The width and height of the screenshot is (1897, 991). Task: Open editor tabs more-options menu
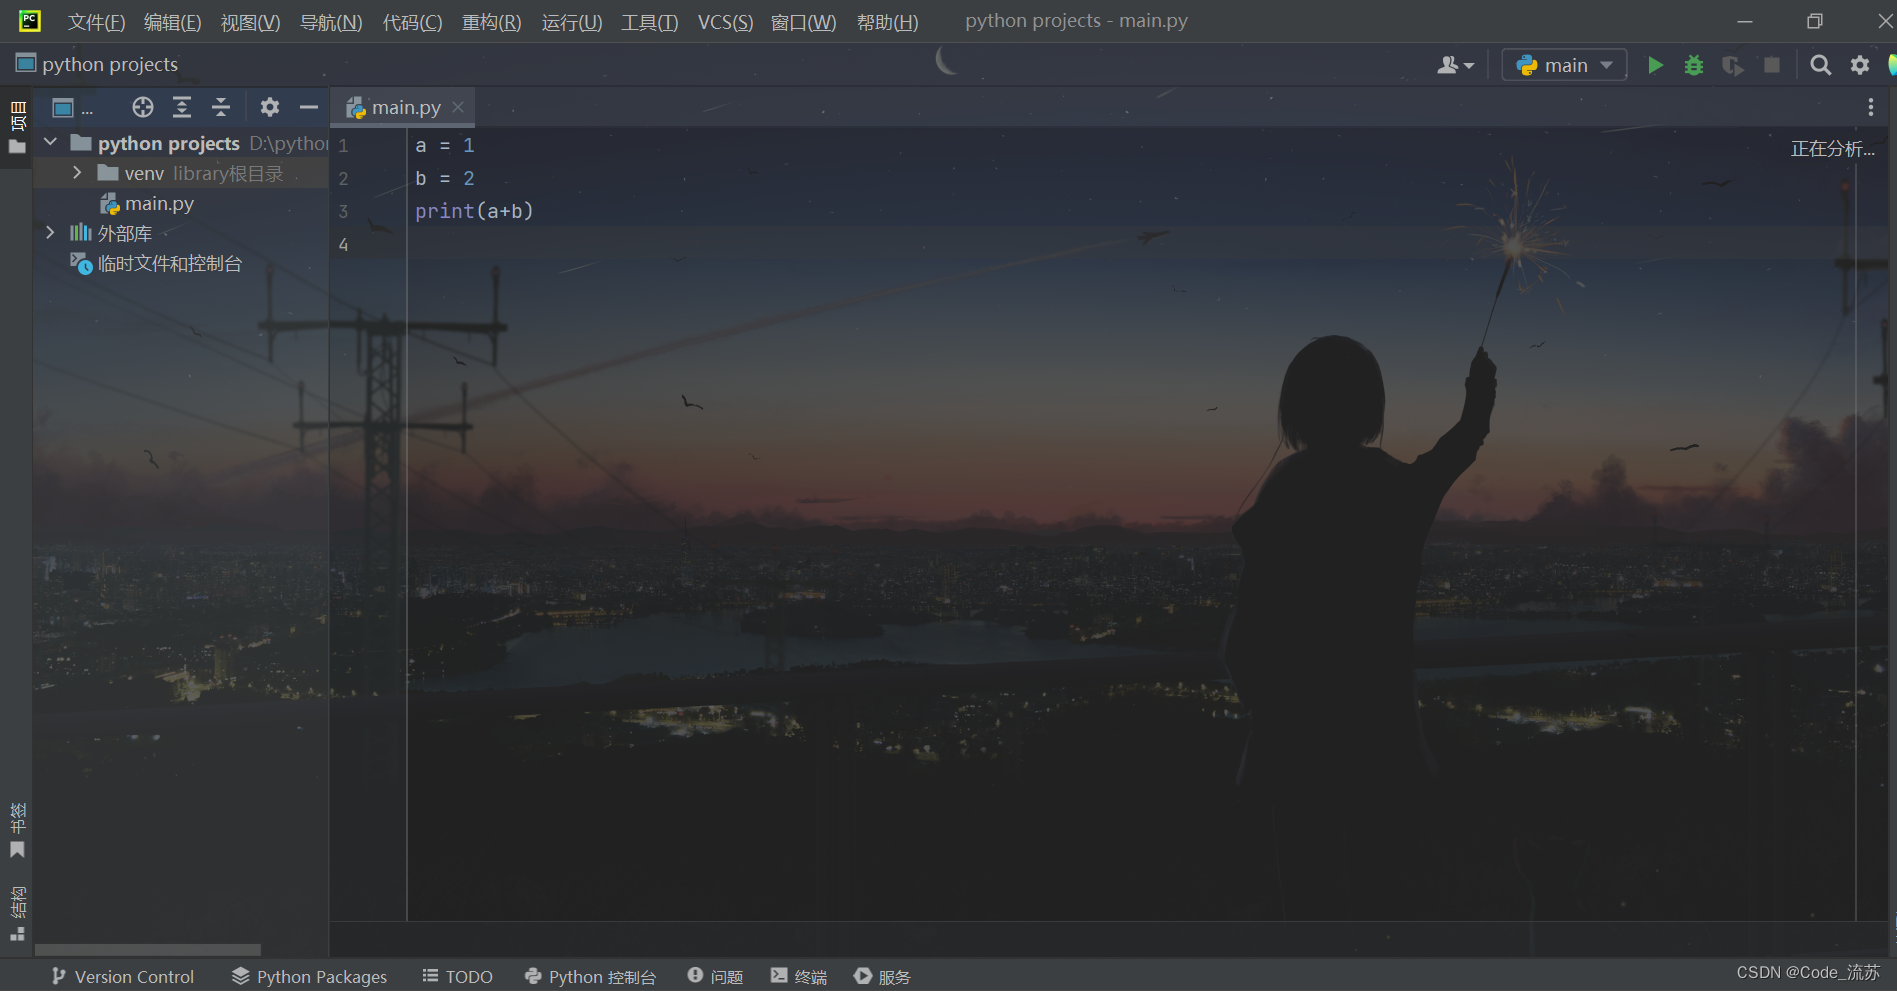point(1870,107)
